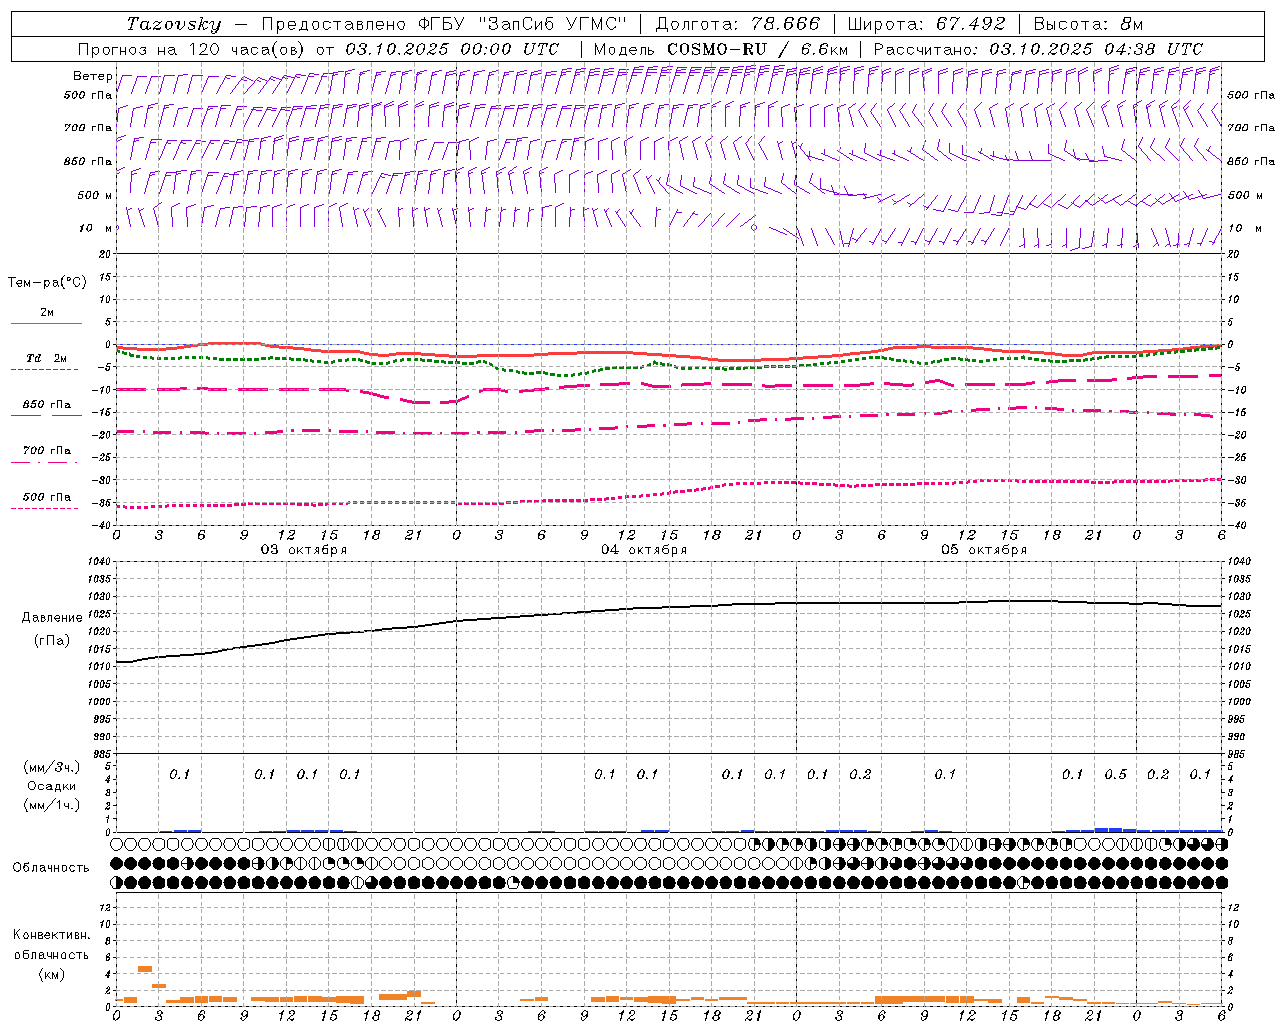Click the 04 октября date label

[x=644, y=549]
